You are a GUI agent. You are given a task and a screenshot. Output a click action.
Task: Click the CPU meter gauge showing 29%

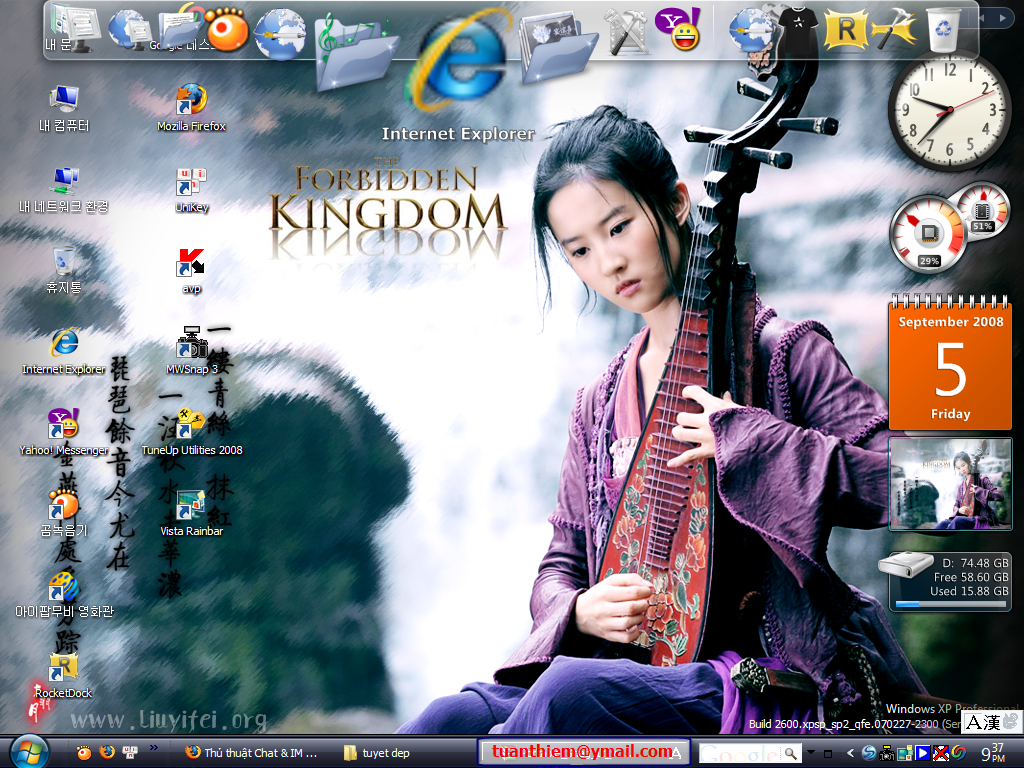[927, 236]
